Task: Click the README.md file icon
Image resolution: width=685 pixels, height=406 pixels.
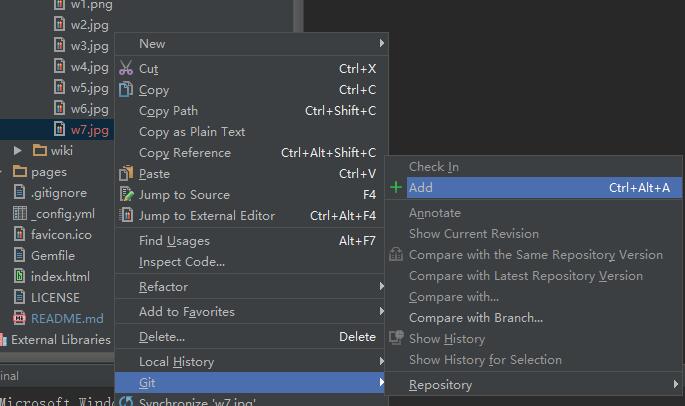Action: pos(20,319)
